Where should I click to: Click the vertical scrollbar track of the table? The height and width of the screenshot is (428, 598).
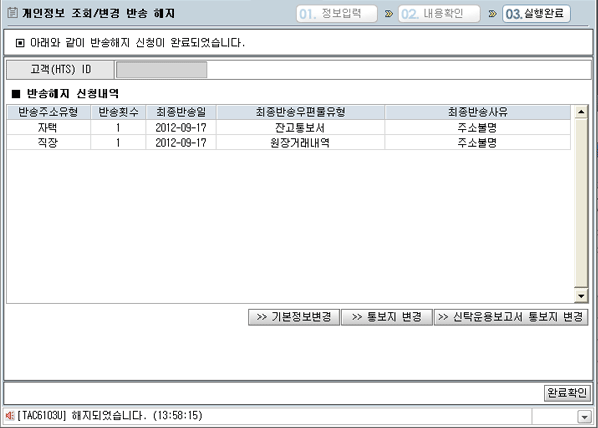point(581,203)
